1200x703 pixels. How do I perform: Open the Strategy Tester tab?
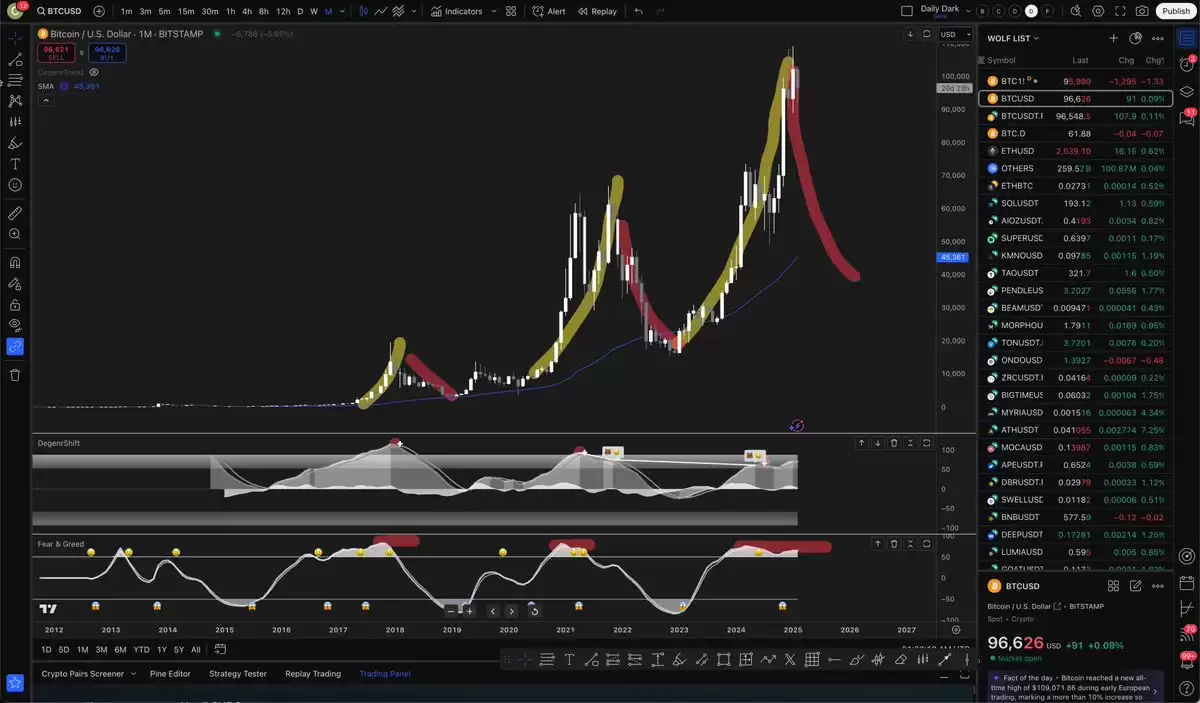point(238,674)
